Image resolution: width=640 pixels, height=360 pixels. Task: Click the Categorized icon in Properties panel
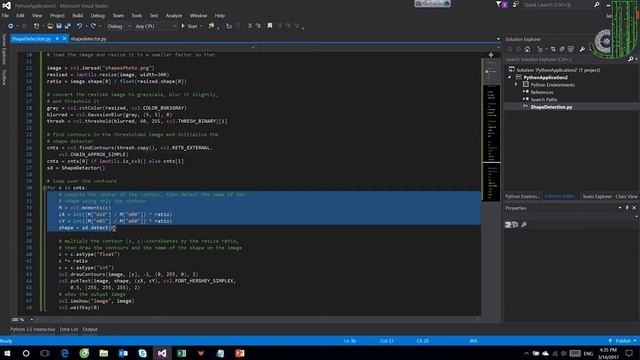pyautogui.click(x=508, y=224)
